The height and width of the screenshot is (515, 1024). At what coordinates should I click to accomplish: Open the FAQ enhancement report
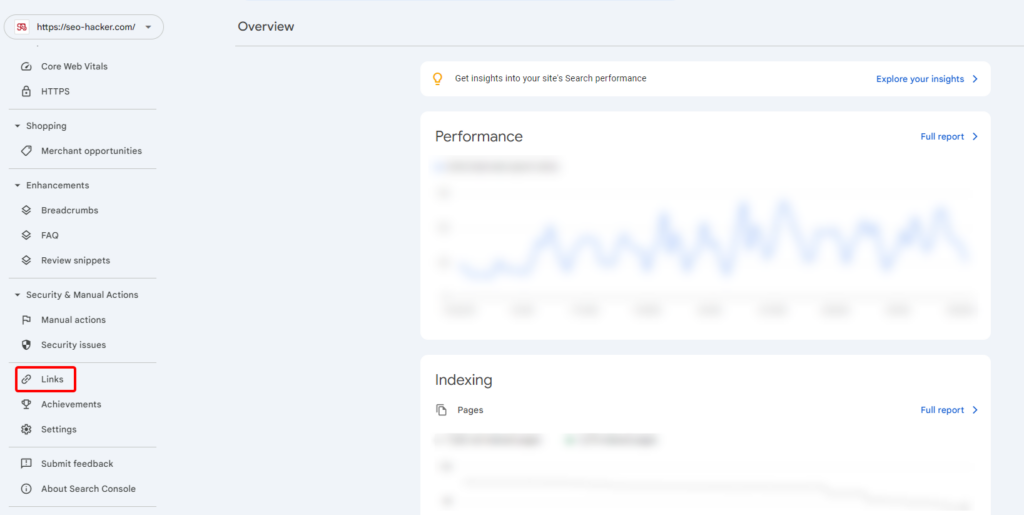50,236
